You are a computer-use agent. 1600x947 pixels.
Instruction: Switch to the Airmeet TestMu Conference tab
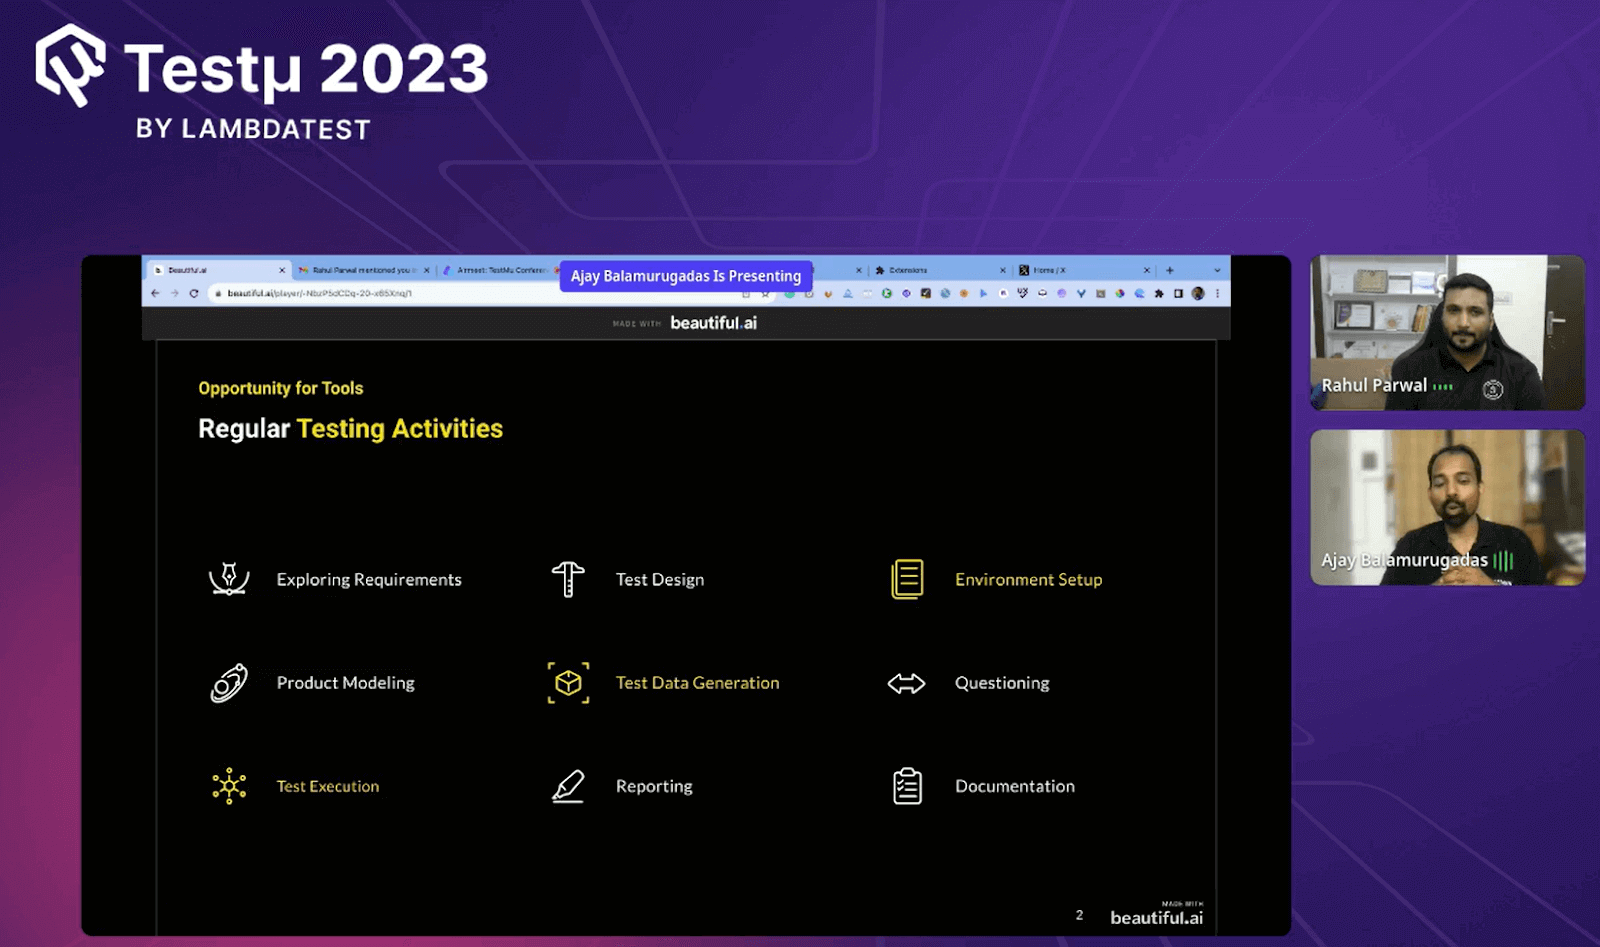pyautogui.click(x=500, y=270)
